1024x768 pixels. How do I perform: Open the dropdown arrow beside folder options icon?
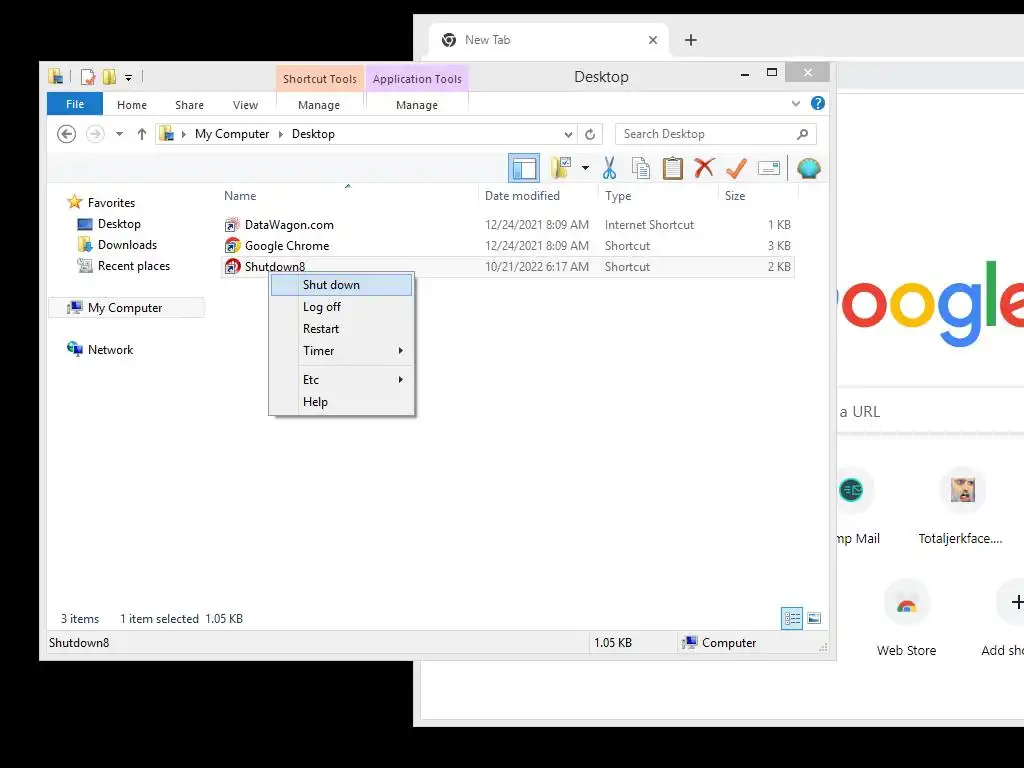(x=585, y=168)
